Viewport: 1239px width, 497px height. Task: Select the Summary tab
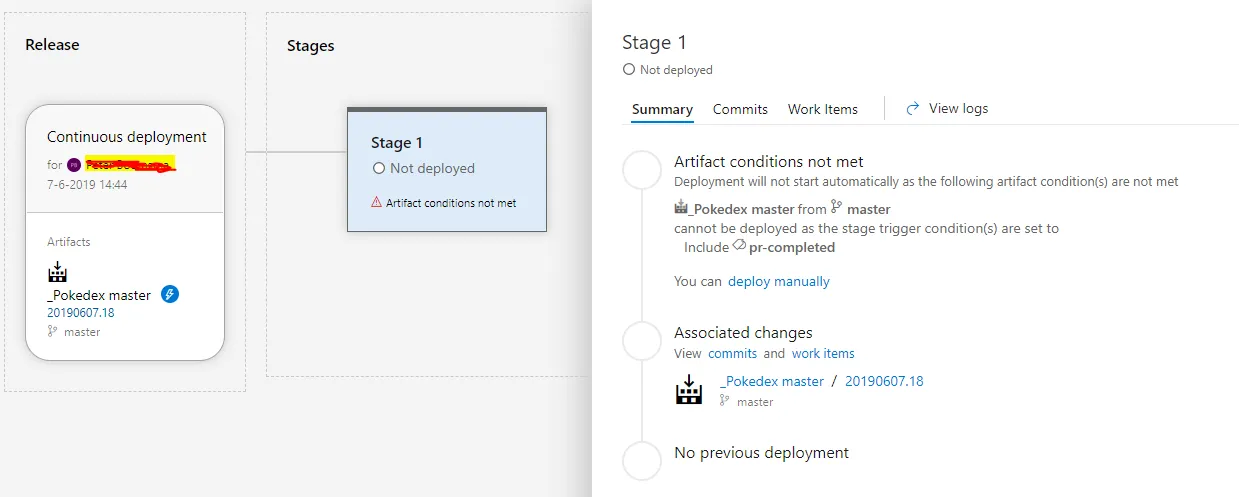(662, 109)
